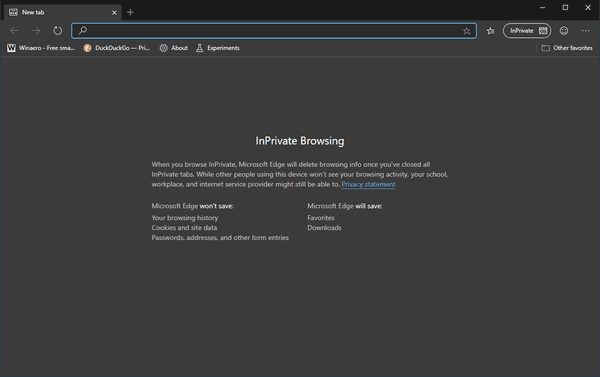
Task: Maximize the browser window
Action: pos(565,8)
